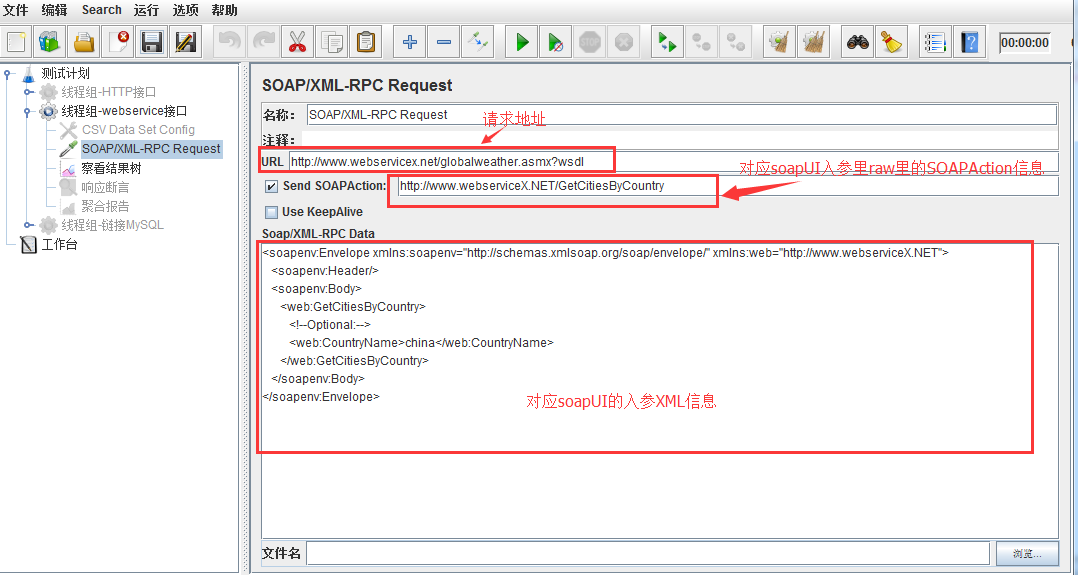
Task: Open the 运行 menu
Action: (146, 10)
